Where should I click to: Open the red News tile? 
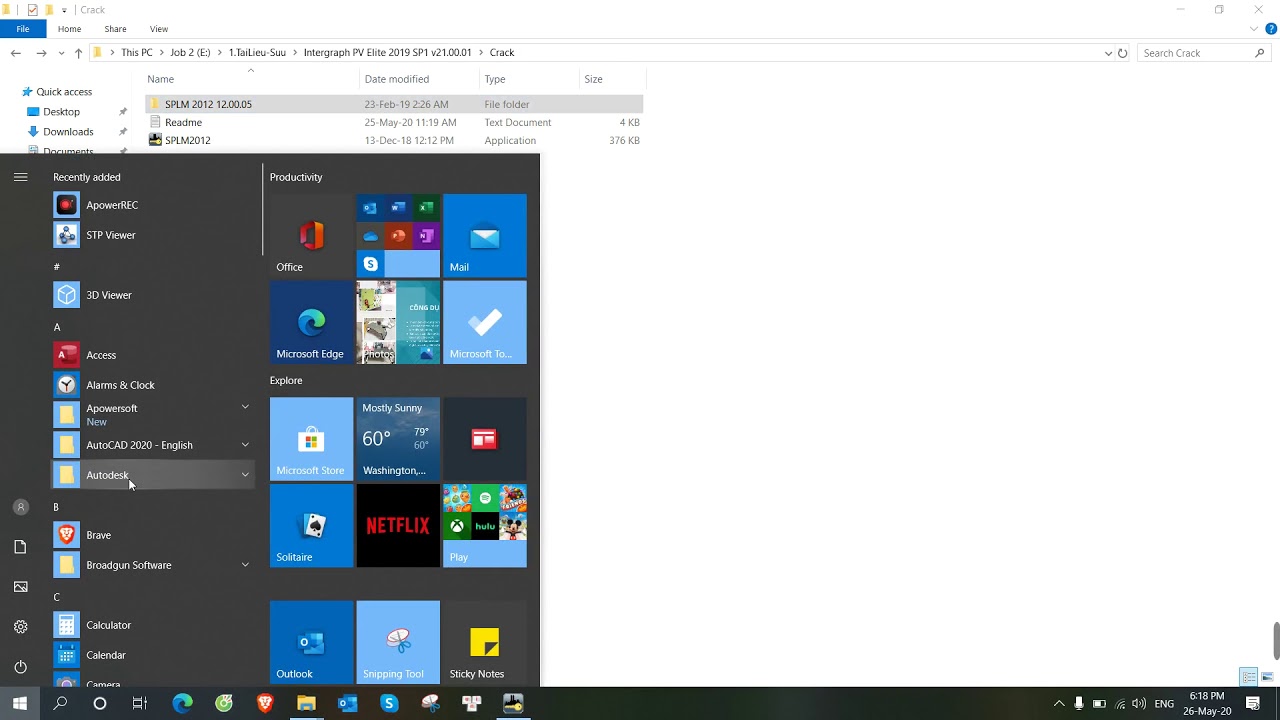[484, 439]
